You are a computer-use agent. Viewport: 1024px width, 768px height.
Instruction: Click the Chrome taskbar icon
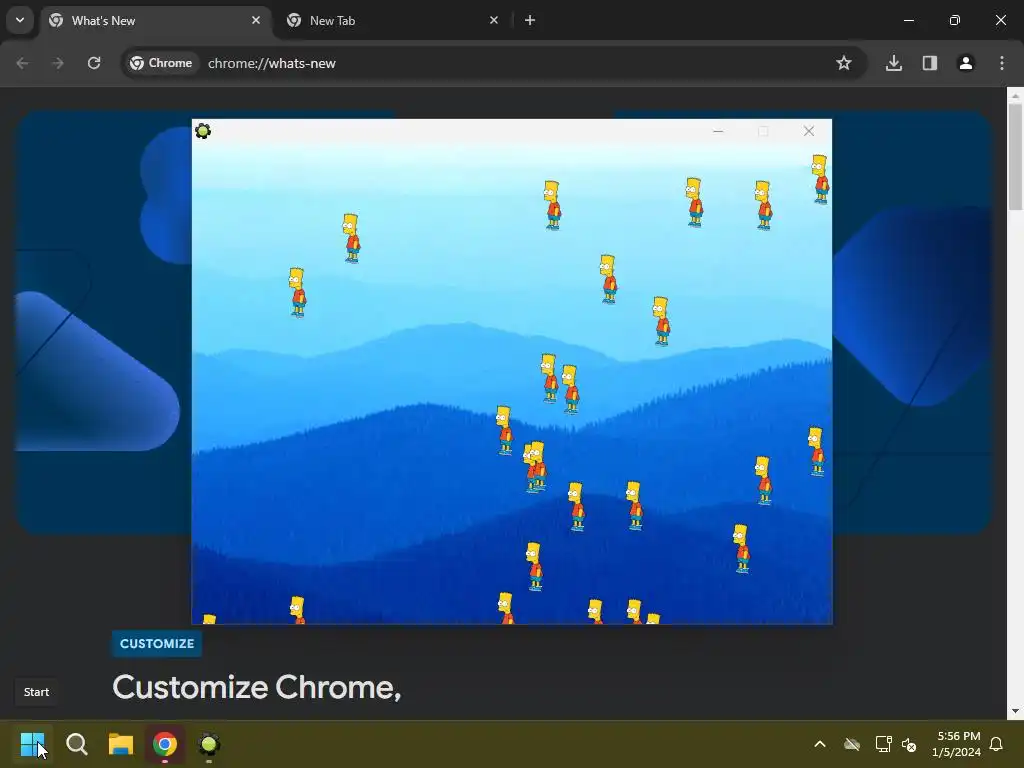[x=165, y=744]
